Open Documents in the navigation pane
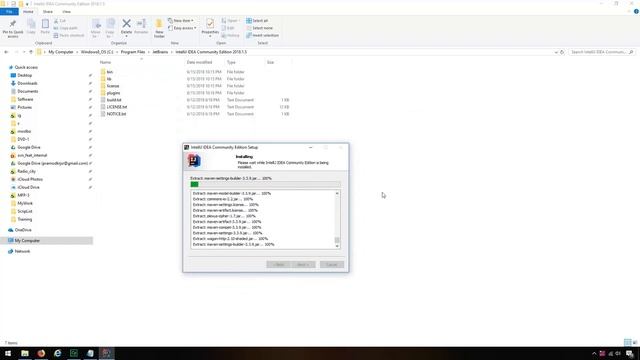 point(28,91)
